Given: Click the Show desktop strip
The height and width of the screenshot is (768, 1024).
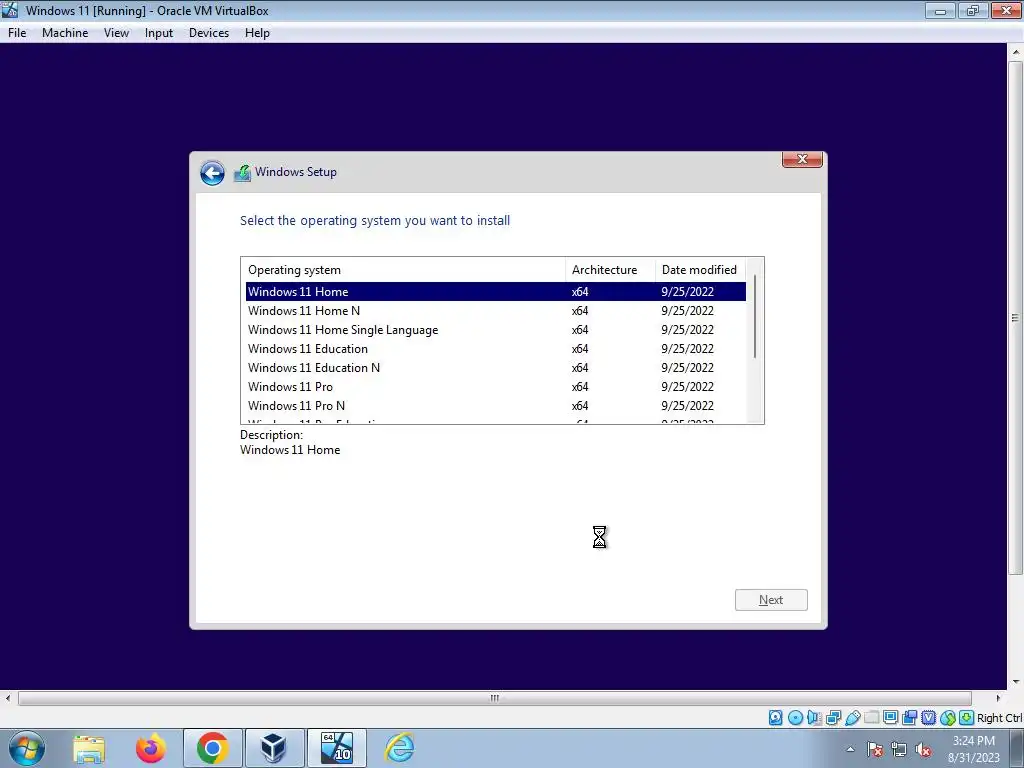Looking at the screenshot, I should point(1017,748).
